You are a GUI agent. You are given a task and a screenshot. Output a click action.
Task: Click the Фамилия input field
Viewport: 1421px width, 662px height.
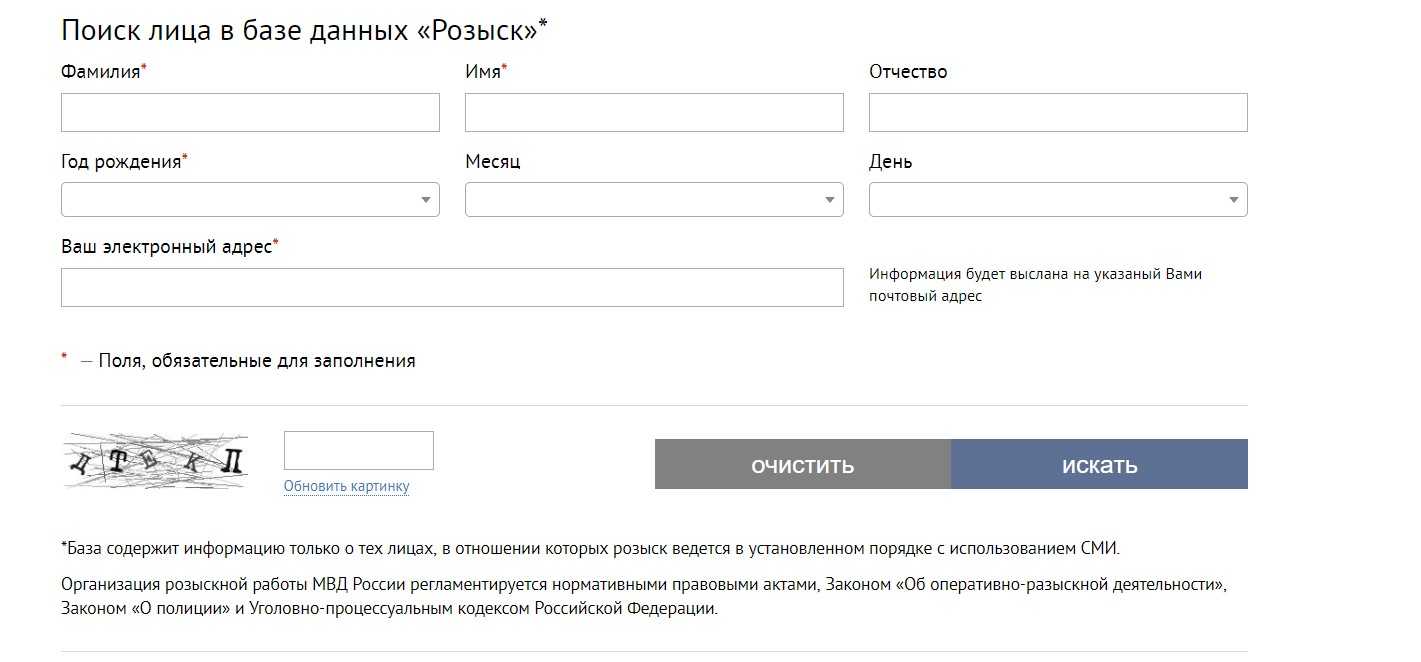coord(250,113)
